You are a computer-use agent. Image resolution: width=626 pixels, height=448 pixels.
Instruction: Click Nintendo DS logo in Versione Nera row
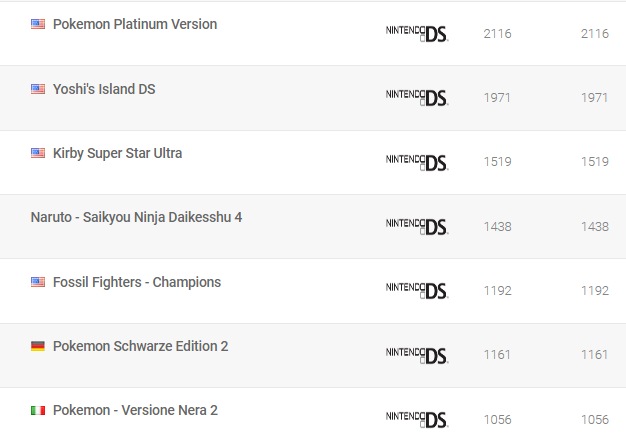pos(416,418)
